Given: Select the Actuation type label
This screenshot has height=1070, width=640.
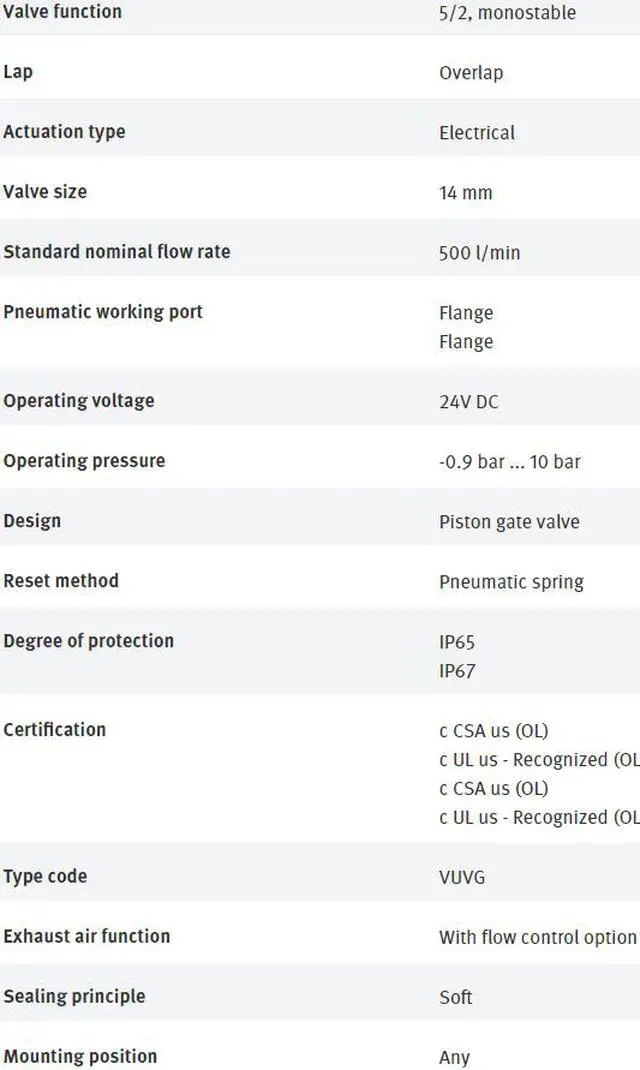Looking at the screenshot, I should click(64, 132).
